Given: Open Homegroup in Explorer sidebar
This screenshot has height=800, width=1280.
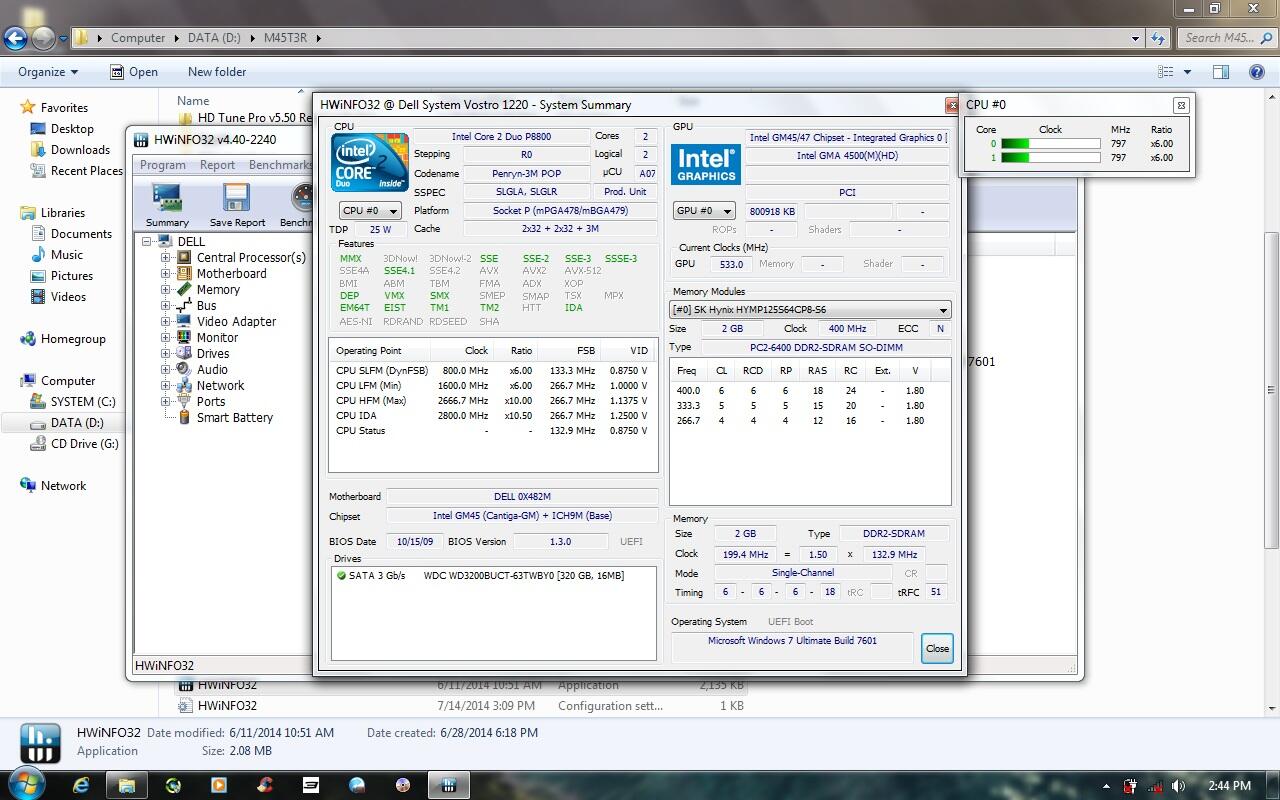Looking at the screenshot, I should pyautogui.click(x=73, y=339).
